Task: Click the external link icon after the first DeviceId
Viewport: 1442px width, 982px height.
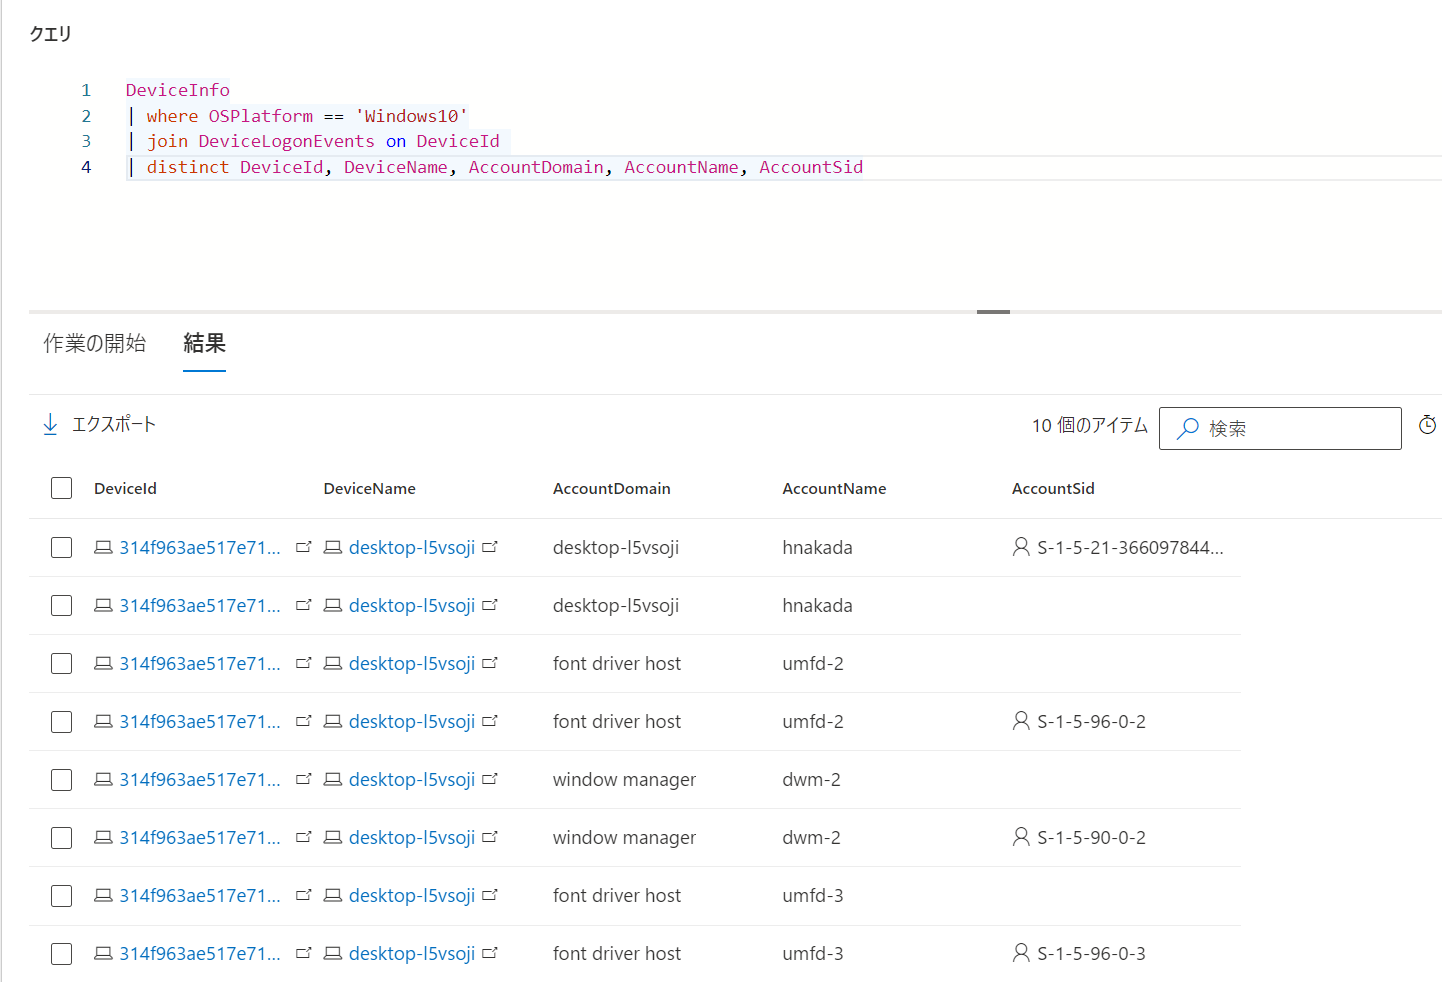Action: coord(303,546)
